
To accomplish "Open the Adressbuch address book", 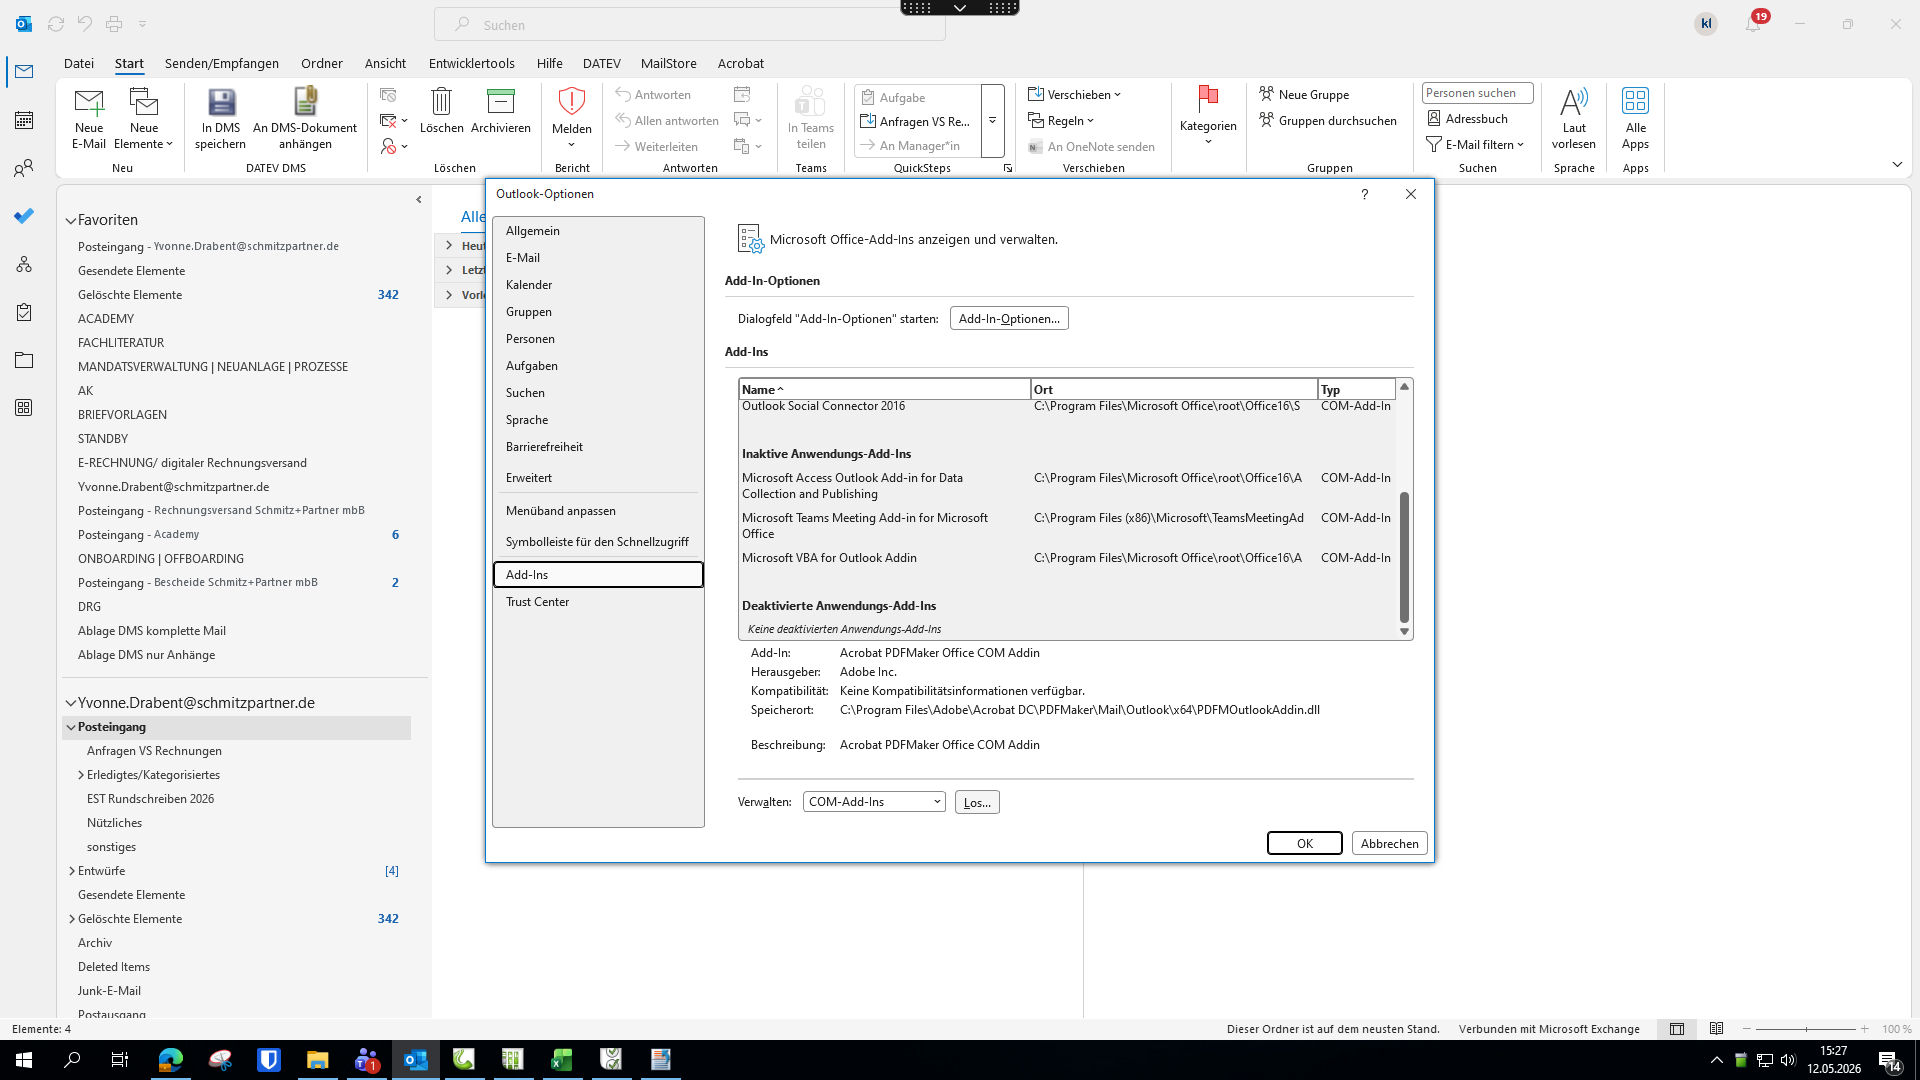I will click(x=1467, y=118).
